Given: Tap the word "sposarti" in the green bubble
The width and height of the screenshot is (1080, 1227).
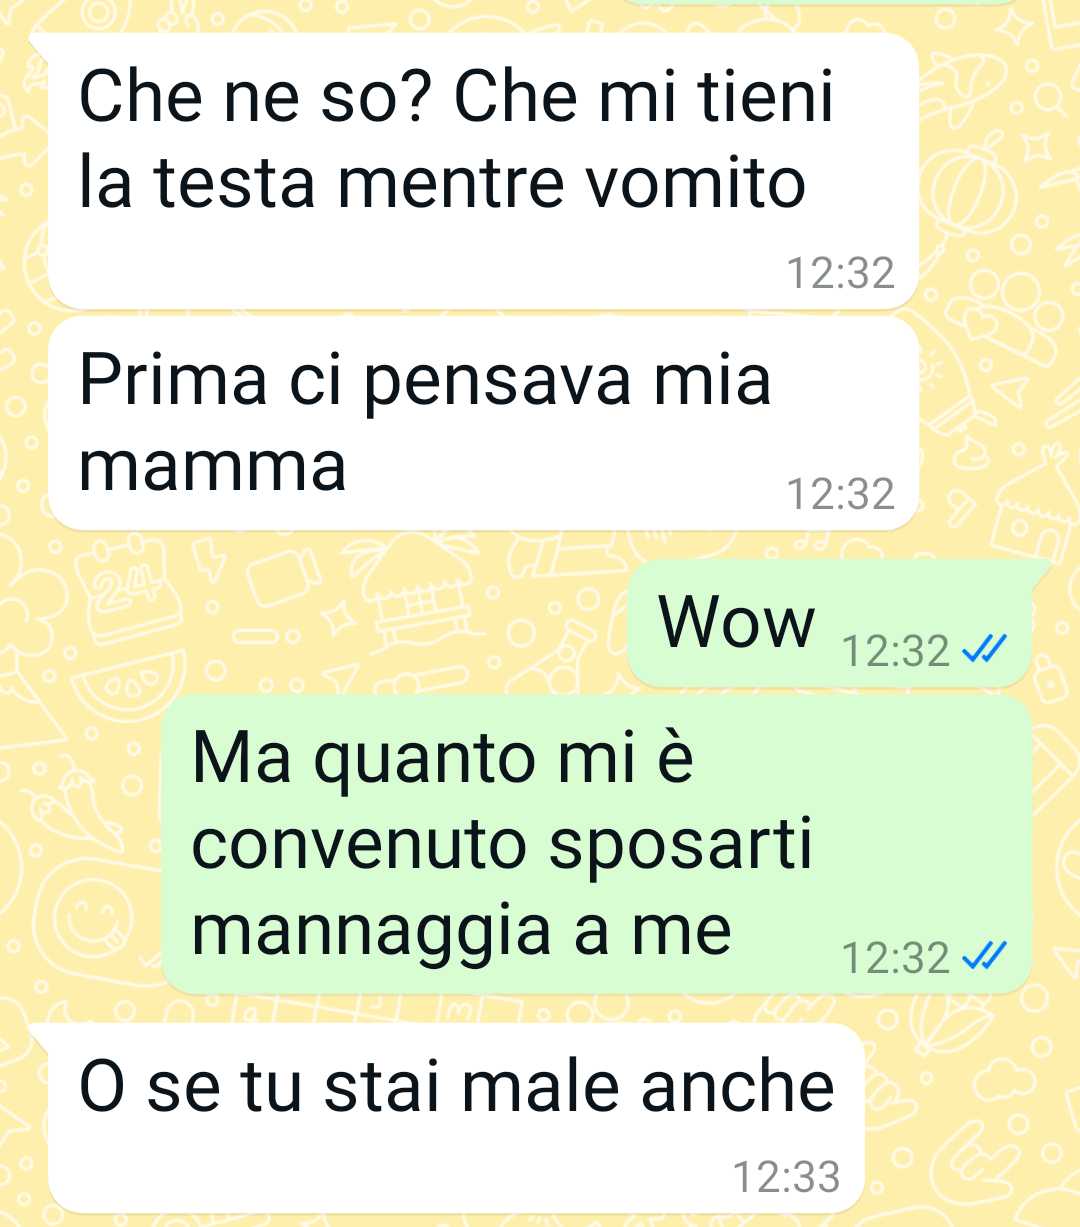Looking at the screenshot, I should [681, 848].
